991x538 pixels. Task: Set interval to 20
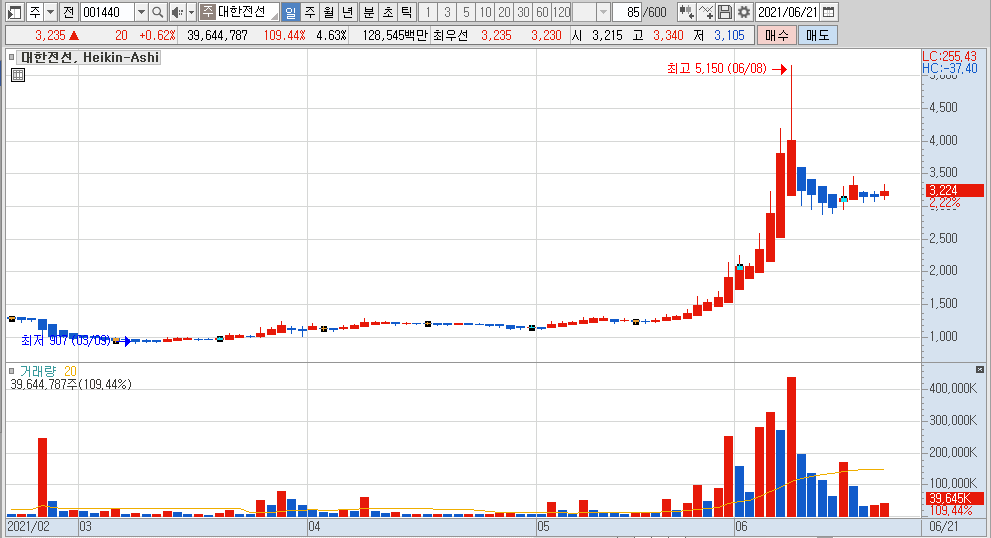504,11
